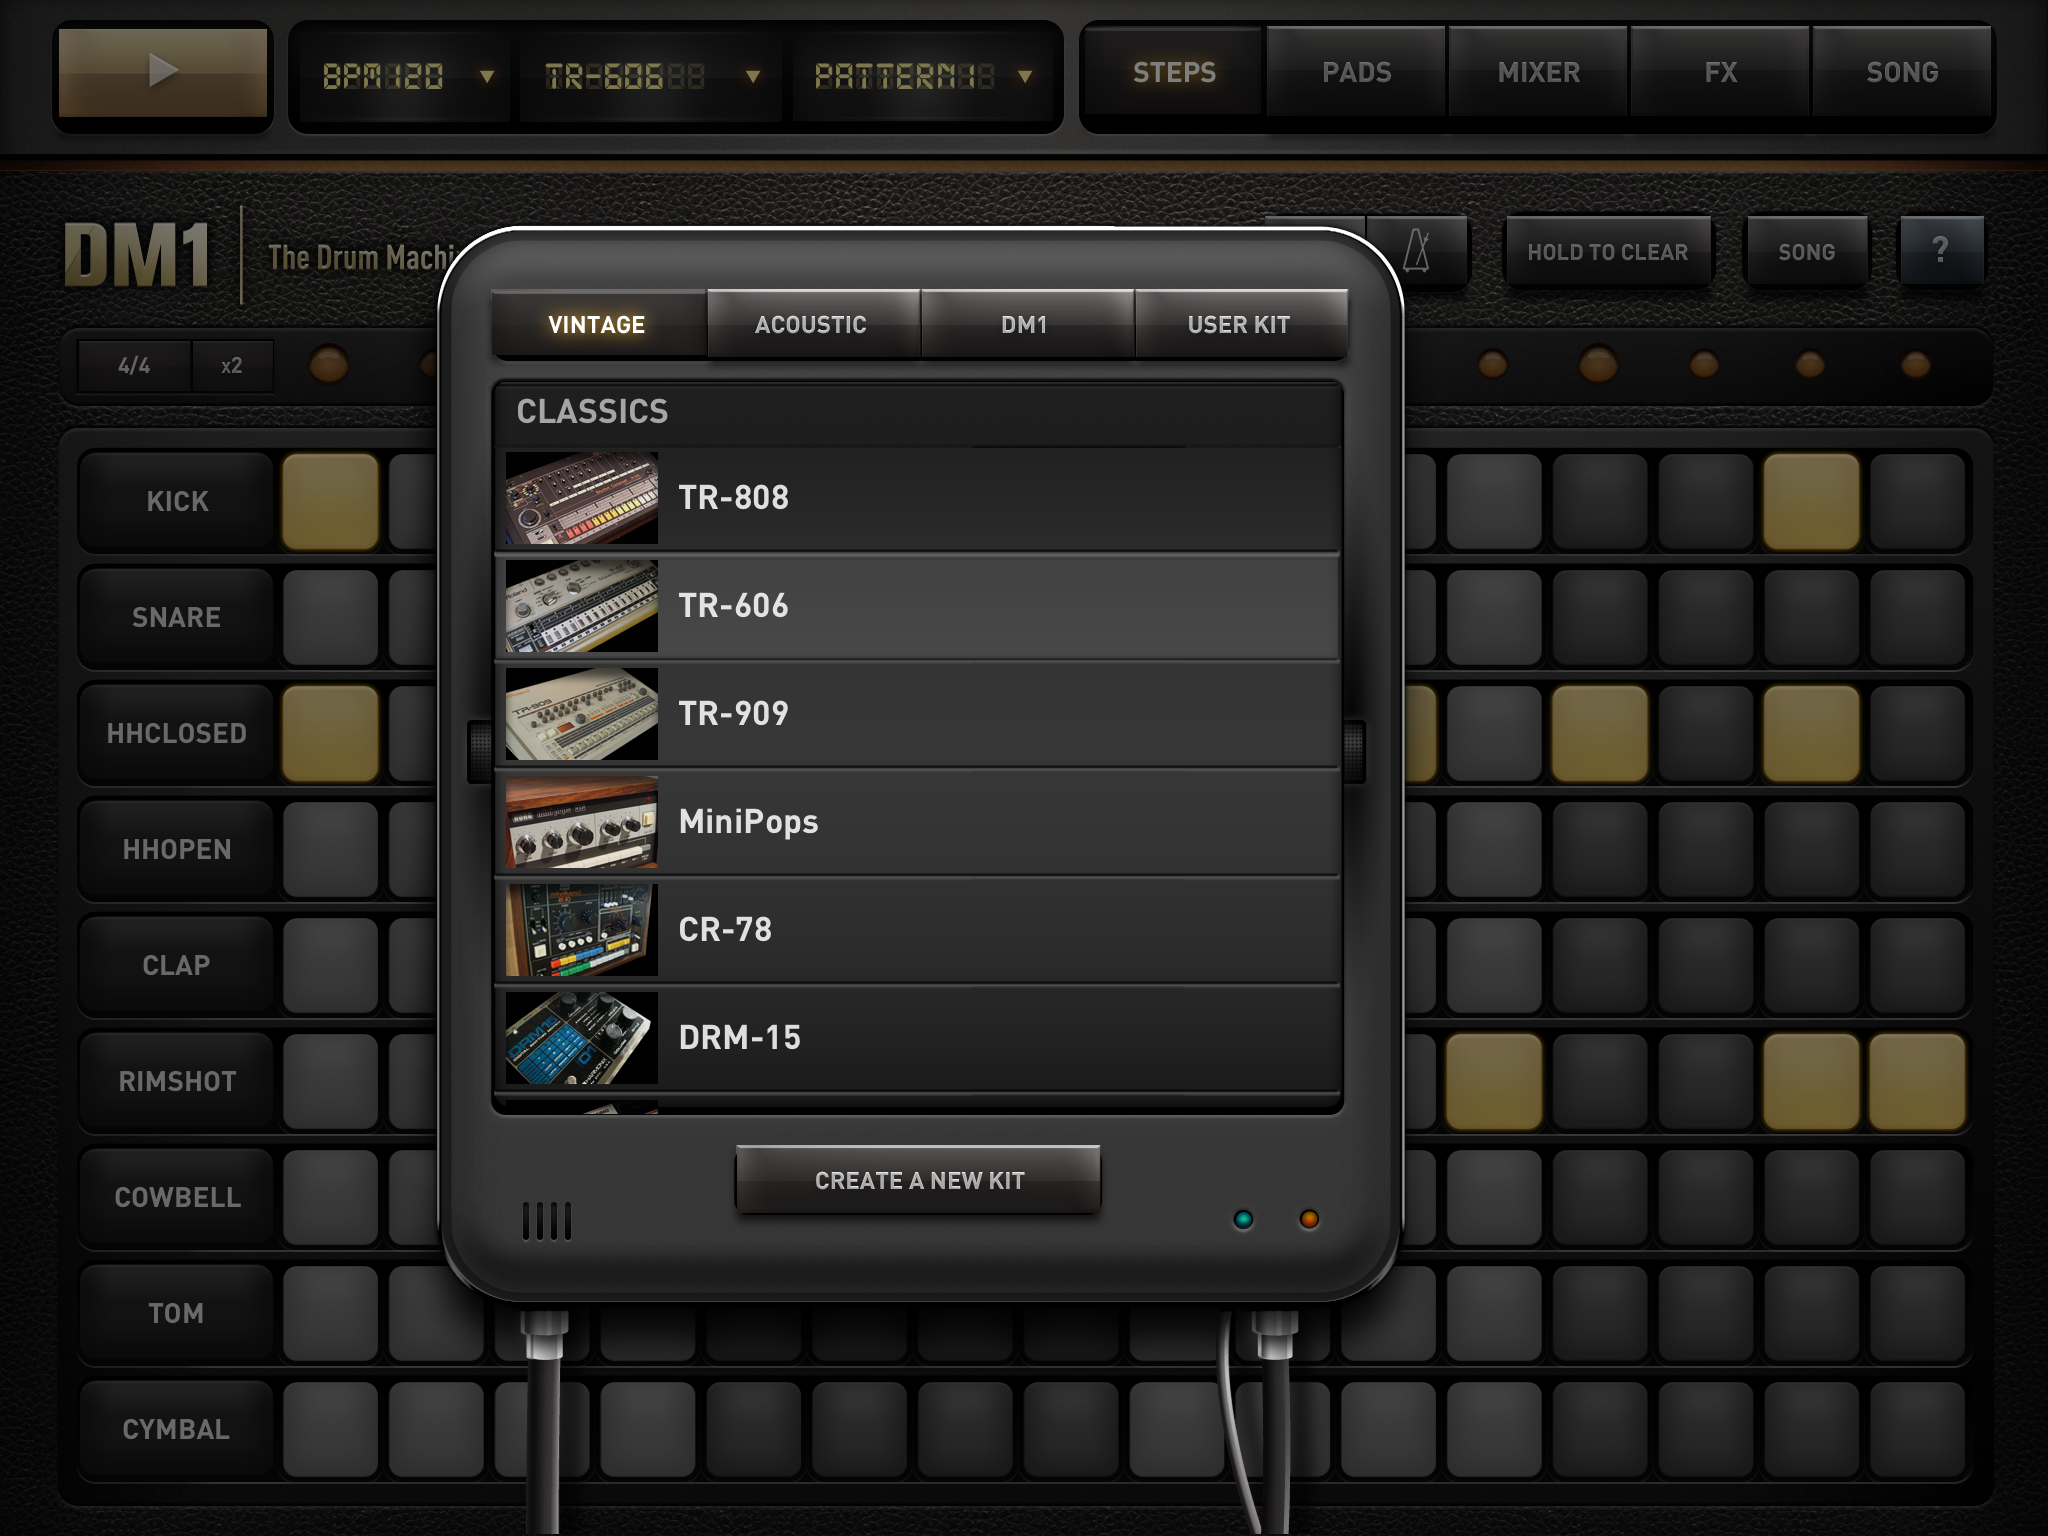Toggle first KICK step pad

coord(330,501)
